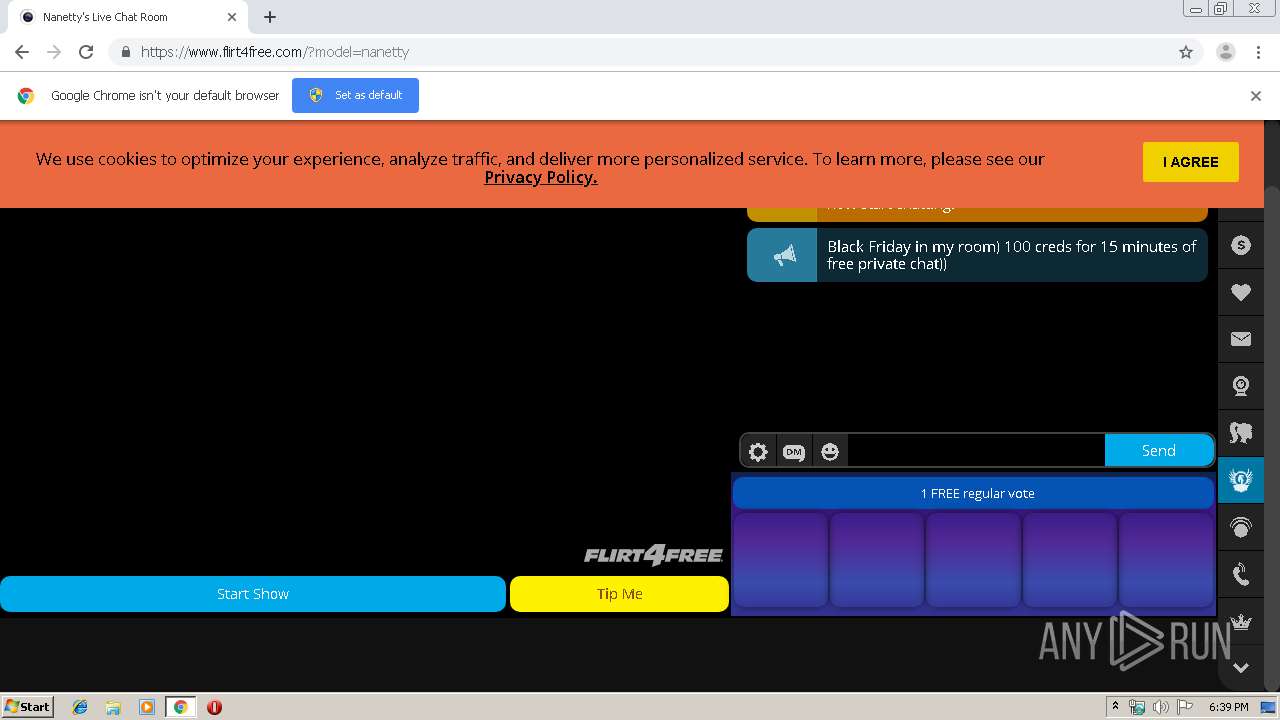This screenshot has height=720, width=1280.
Task: Select the first purple vote tile
Action: 781,559
